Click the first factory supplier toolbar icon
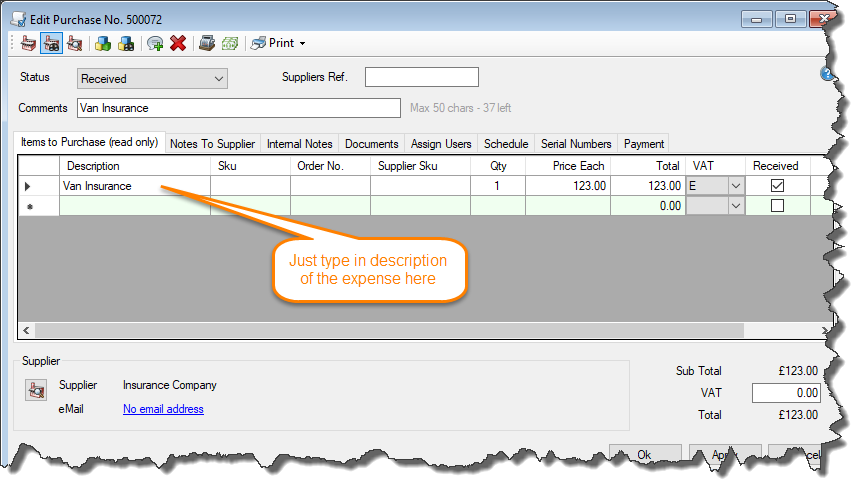The width and height of the screenshot is (866, 492). tap(29, 43)
